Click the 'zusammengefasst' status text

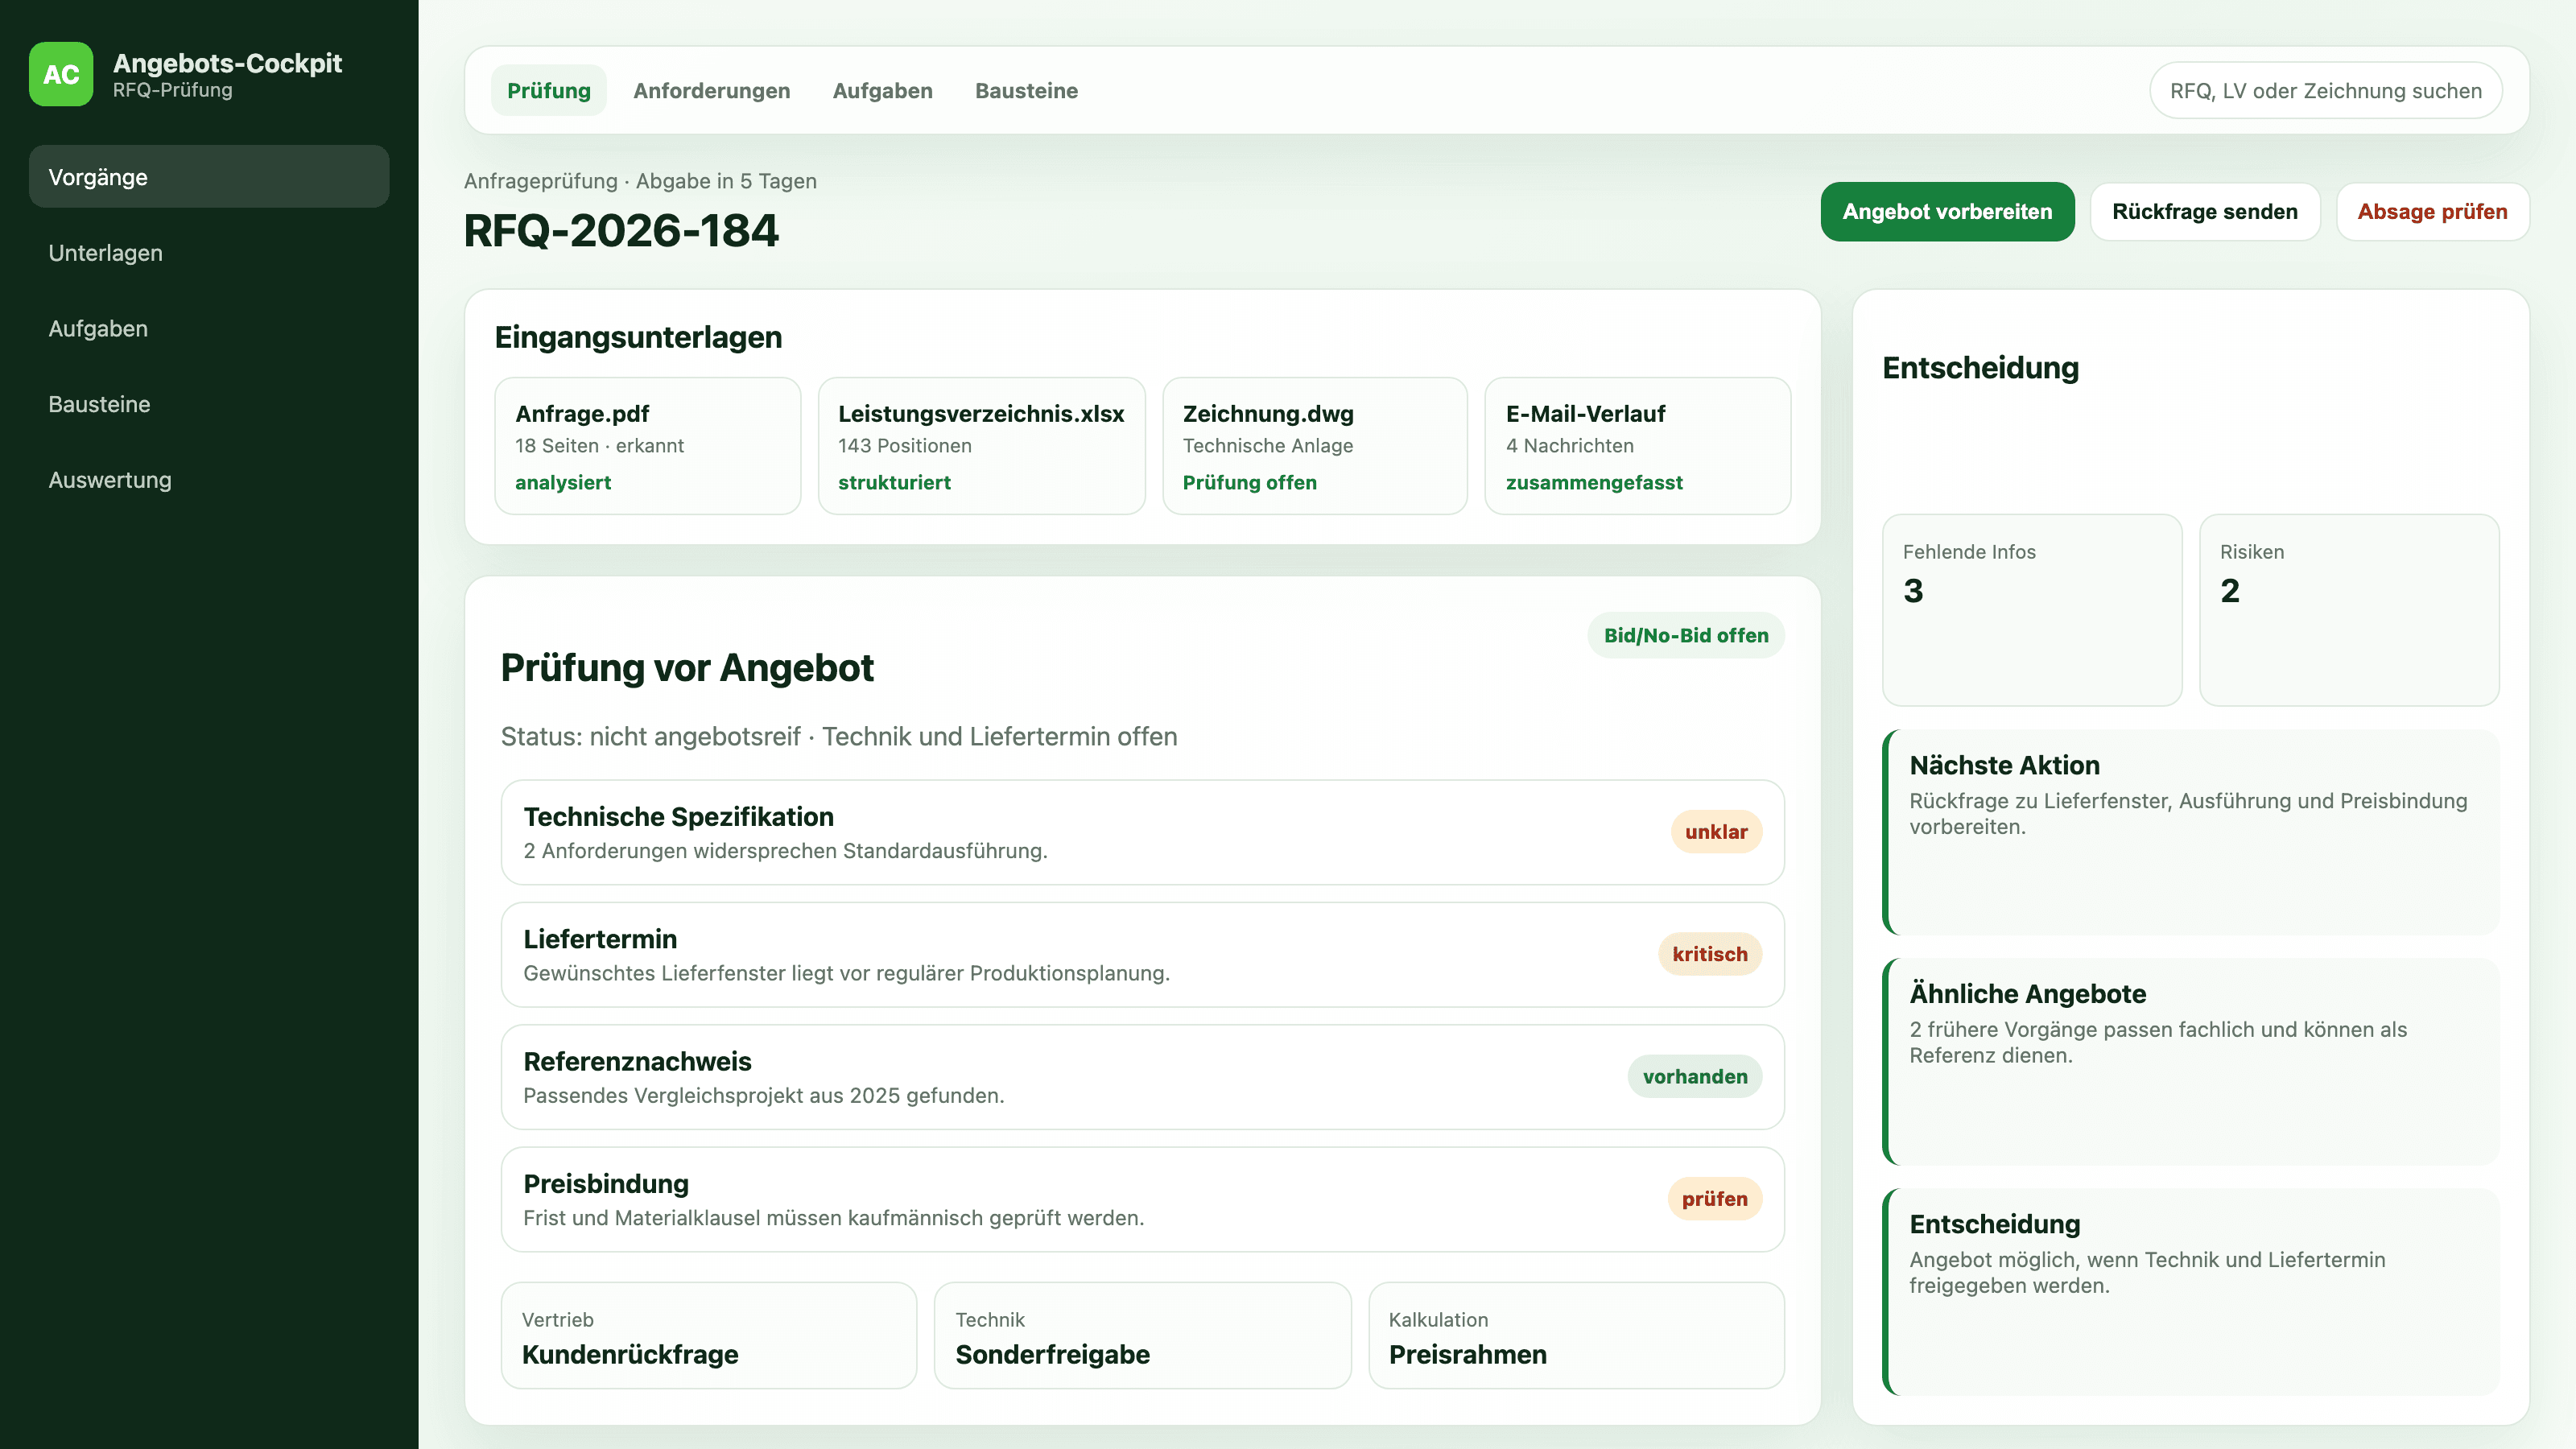[x=1594, y=482]
